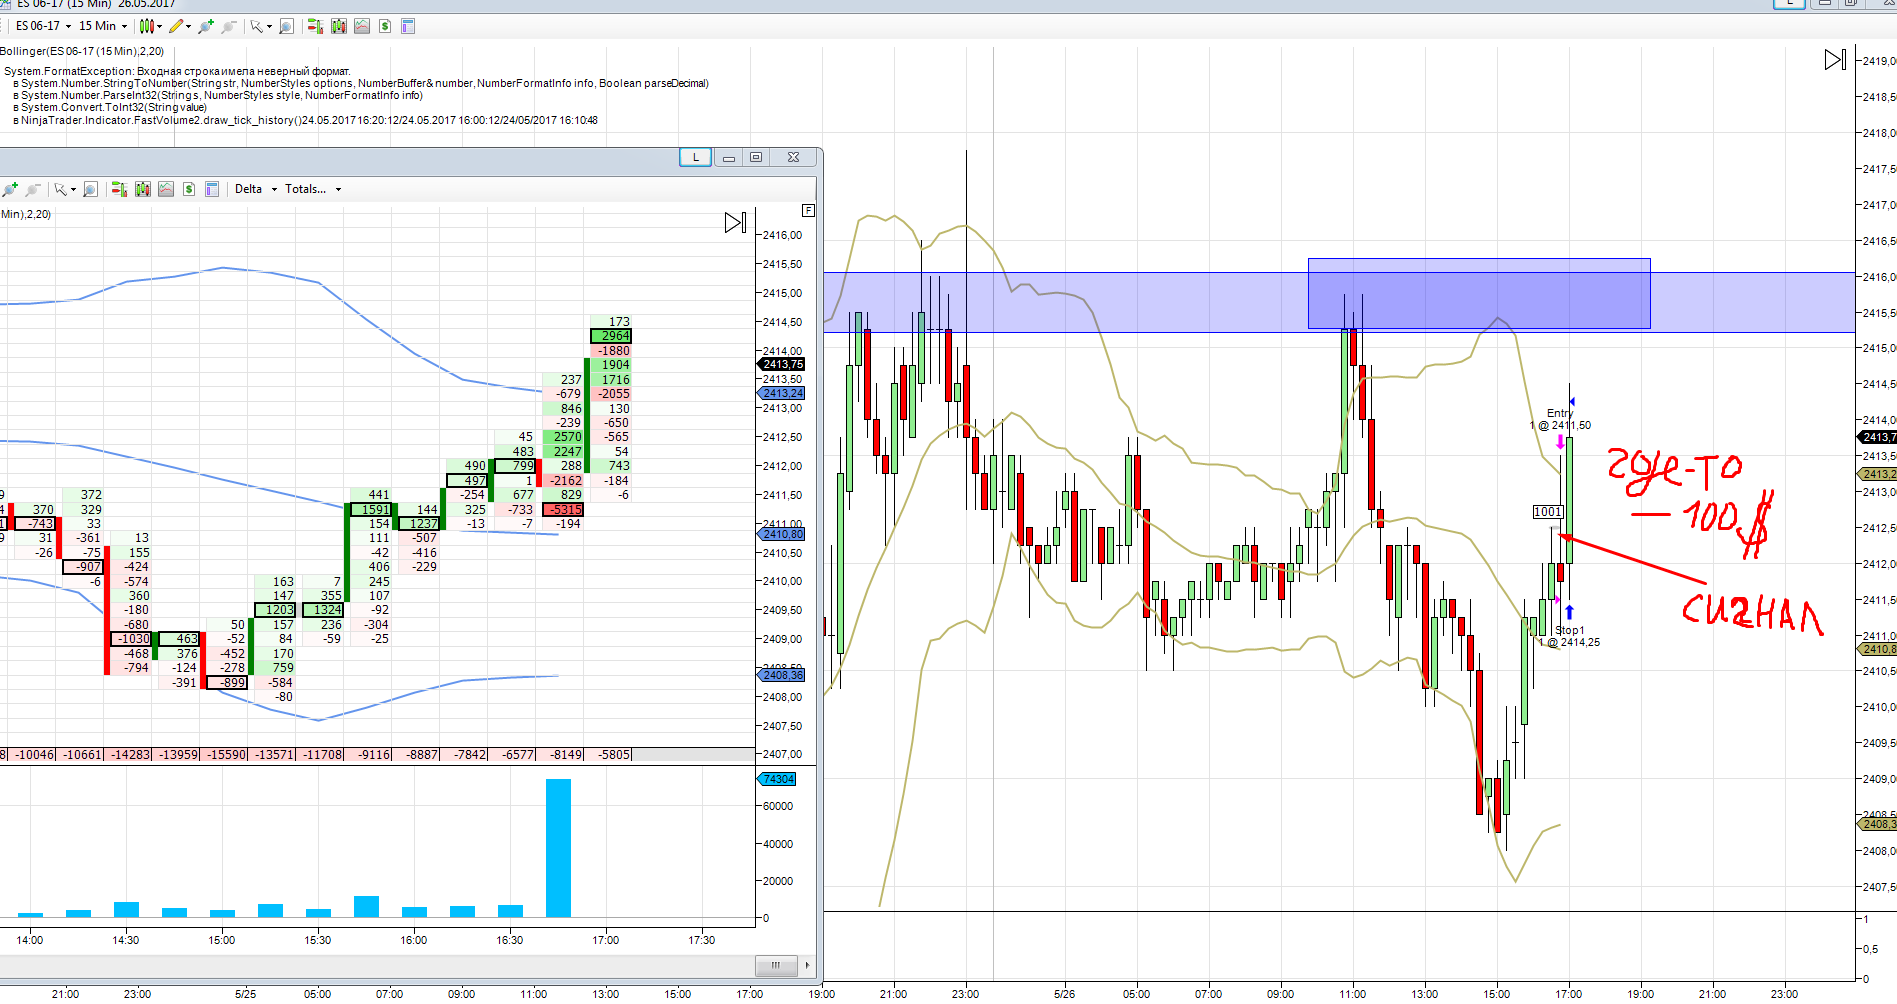The image size is (1897, 1004).
Task: Click the main chart L link button
Action: [x=1789, y=4]
